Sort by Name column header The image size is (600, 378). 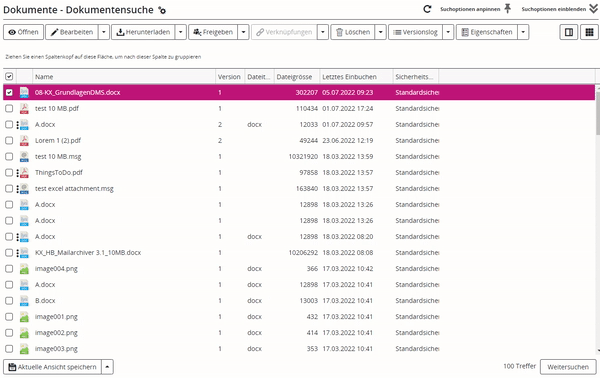point(124,77)
